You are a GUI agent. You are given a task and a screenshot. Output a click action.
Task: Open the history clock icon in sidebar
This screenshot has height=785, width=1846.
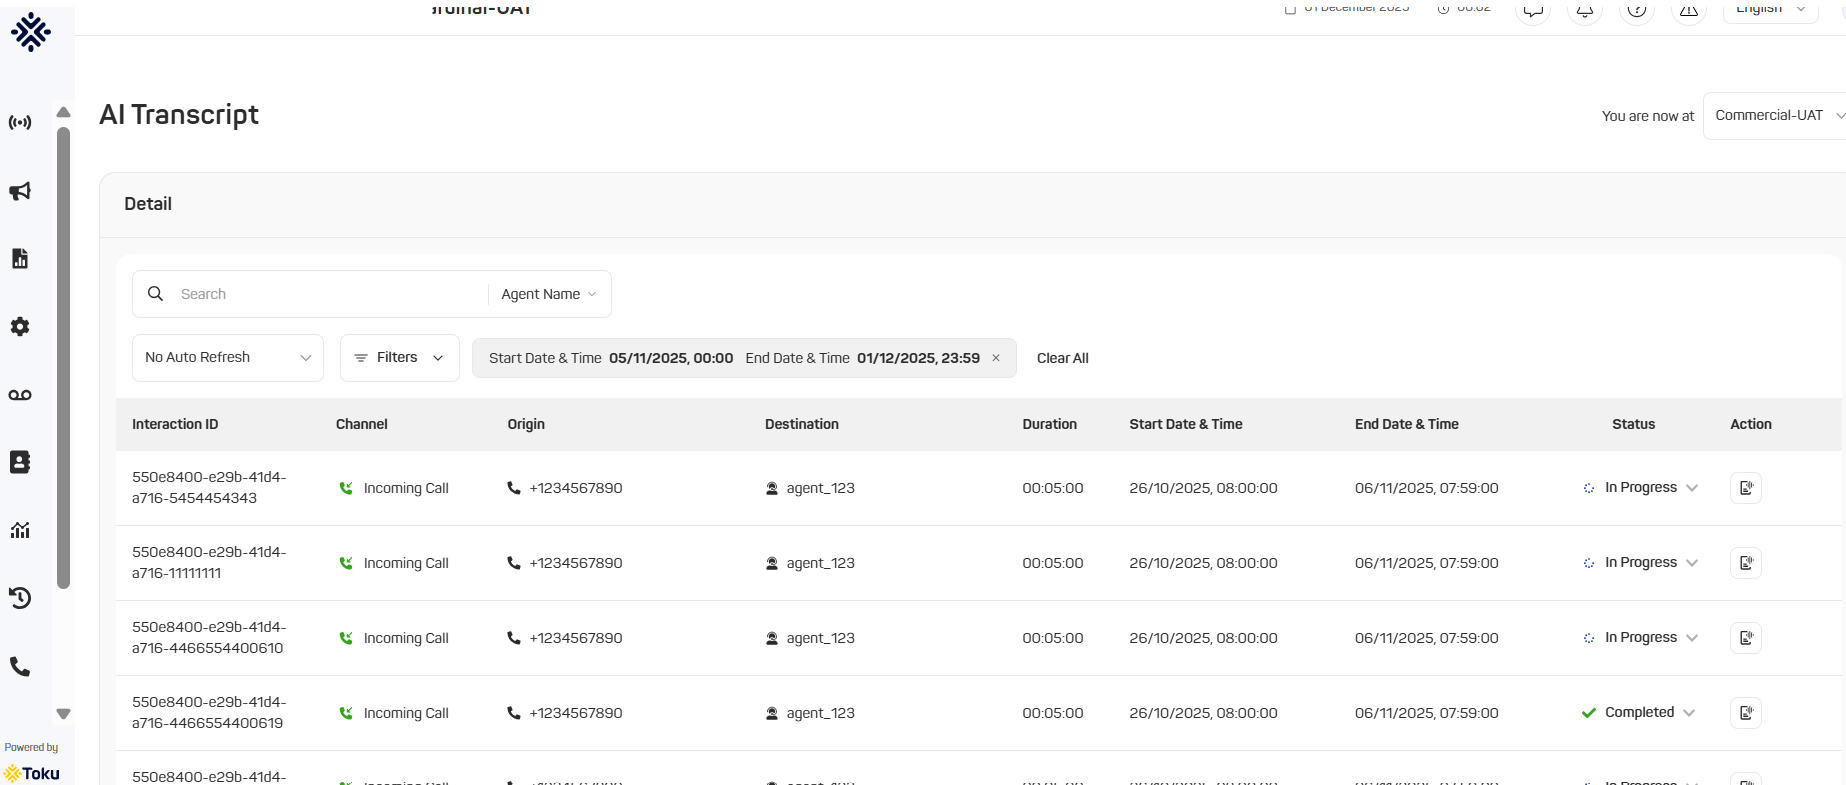(x=20, y=598)
